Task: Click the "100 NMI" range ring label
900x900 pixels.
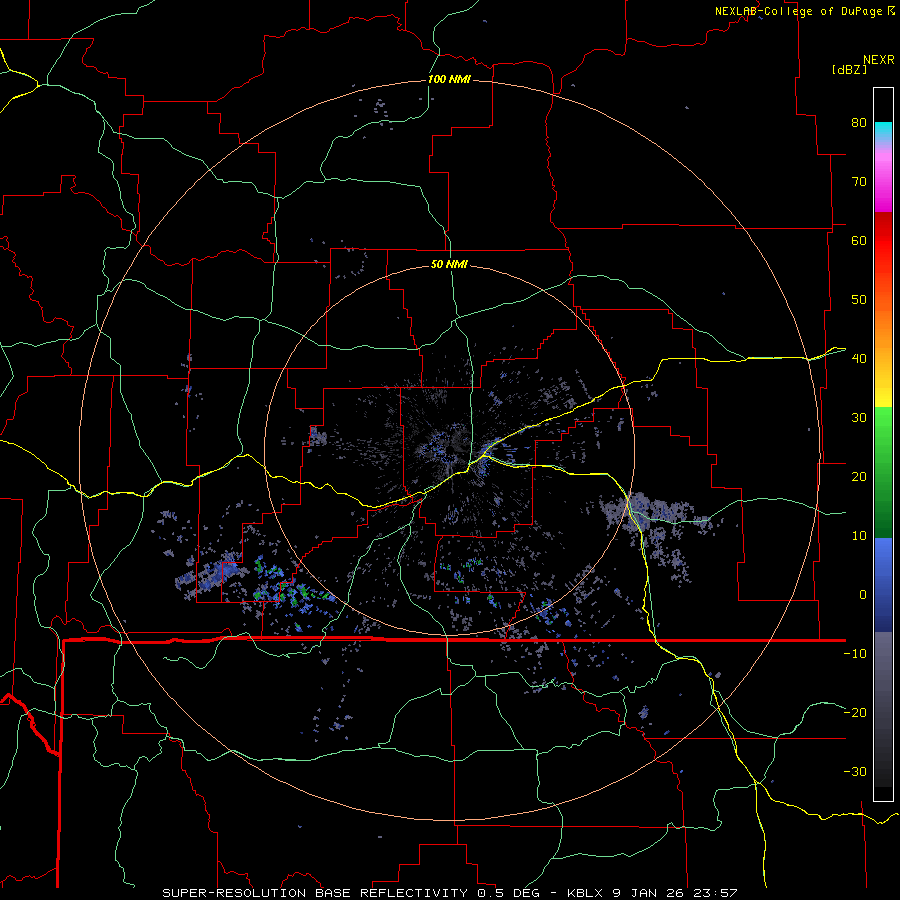Action: coord(449,79)
